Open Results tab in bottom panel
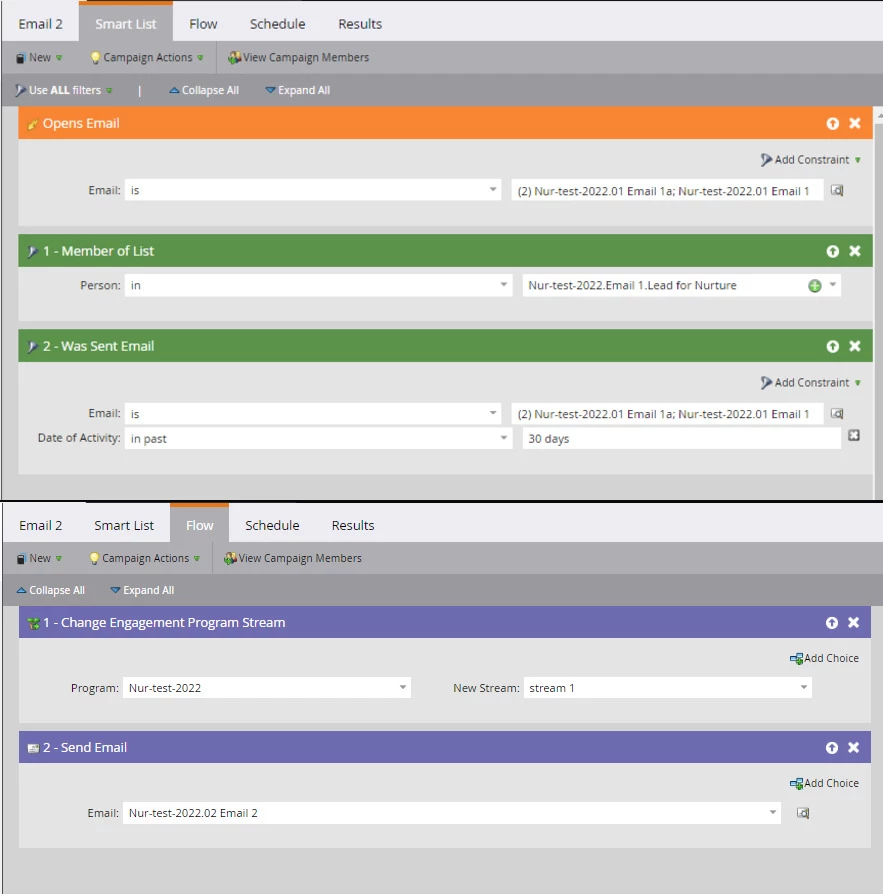Viewport: 883px width, 894px height. tap(353, 525)
